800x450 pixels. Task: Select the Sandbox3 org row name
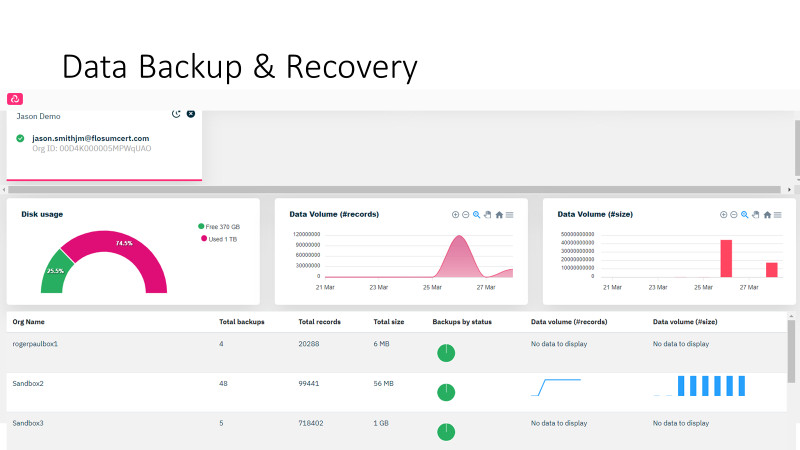(x=28, y=423)
